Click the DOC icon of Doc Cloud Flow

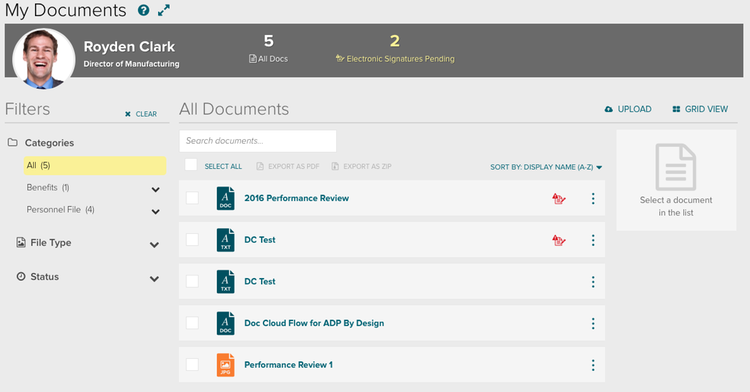(225, 323)
